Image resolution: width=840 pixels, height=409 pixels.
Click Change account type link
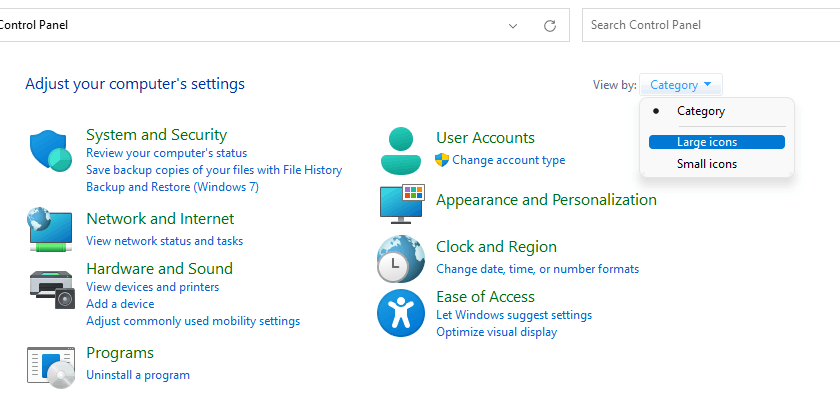click(x=508, y=160)
